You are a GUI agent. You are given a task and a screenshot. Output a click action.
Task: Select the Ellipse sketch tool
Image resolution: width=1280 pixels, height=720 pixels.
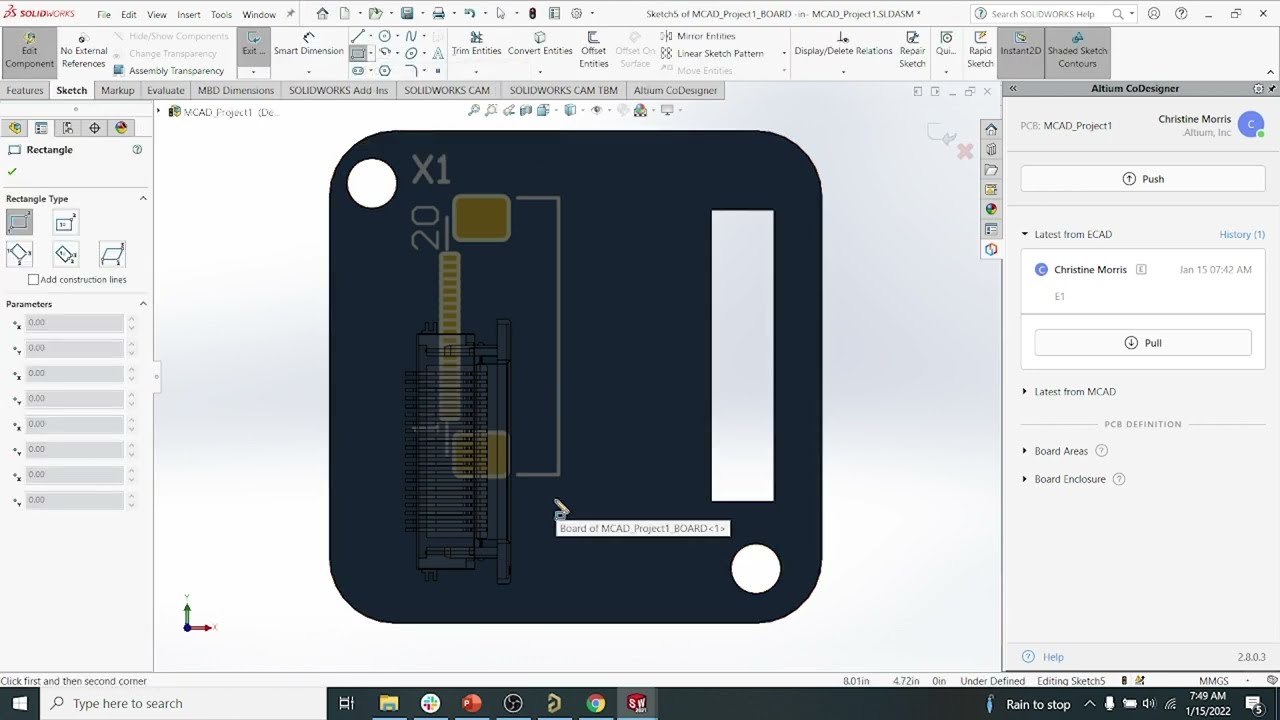coord(411,53)
